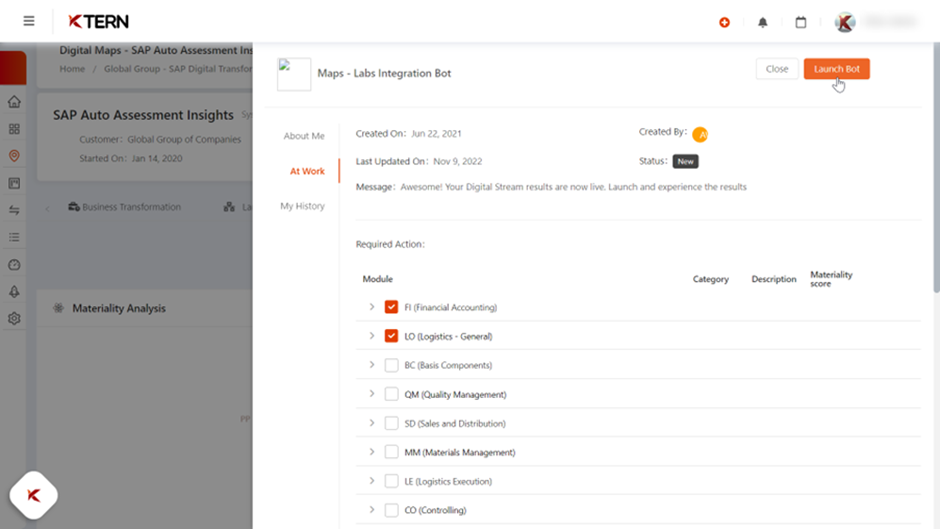Click the Close button
This screenshot has width=940, height=529.
coord(777,69)
